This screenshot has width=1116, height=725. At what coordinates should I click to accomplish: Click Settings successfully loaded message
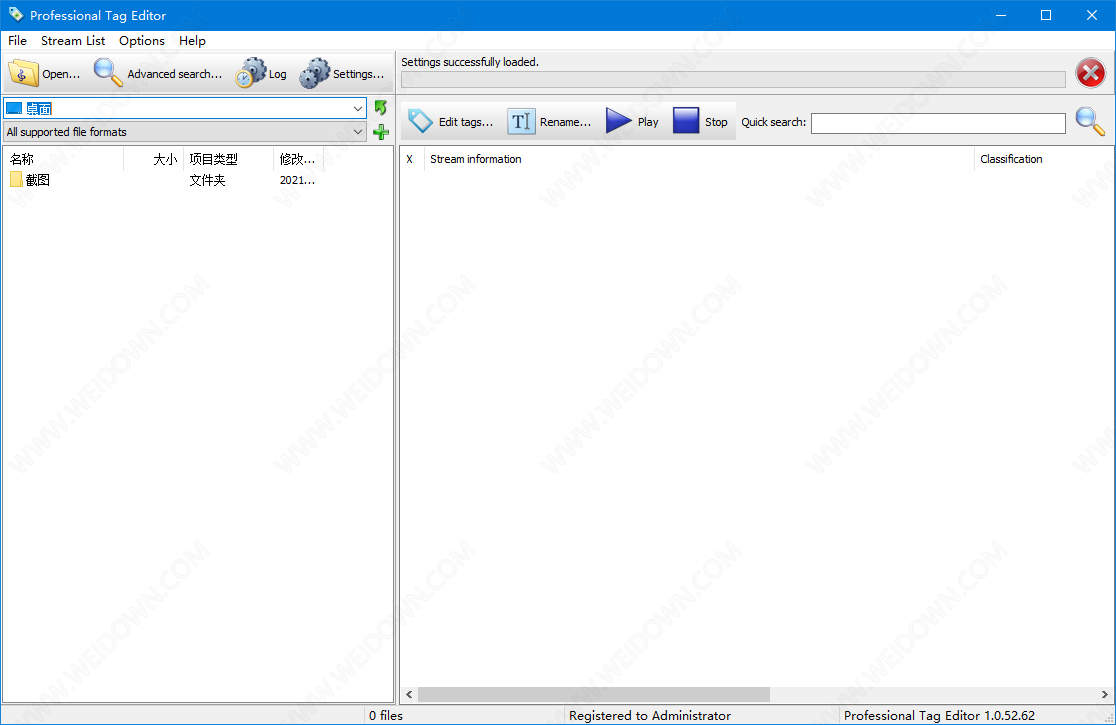click(x=470, y=62)
